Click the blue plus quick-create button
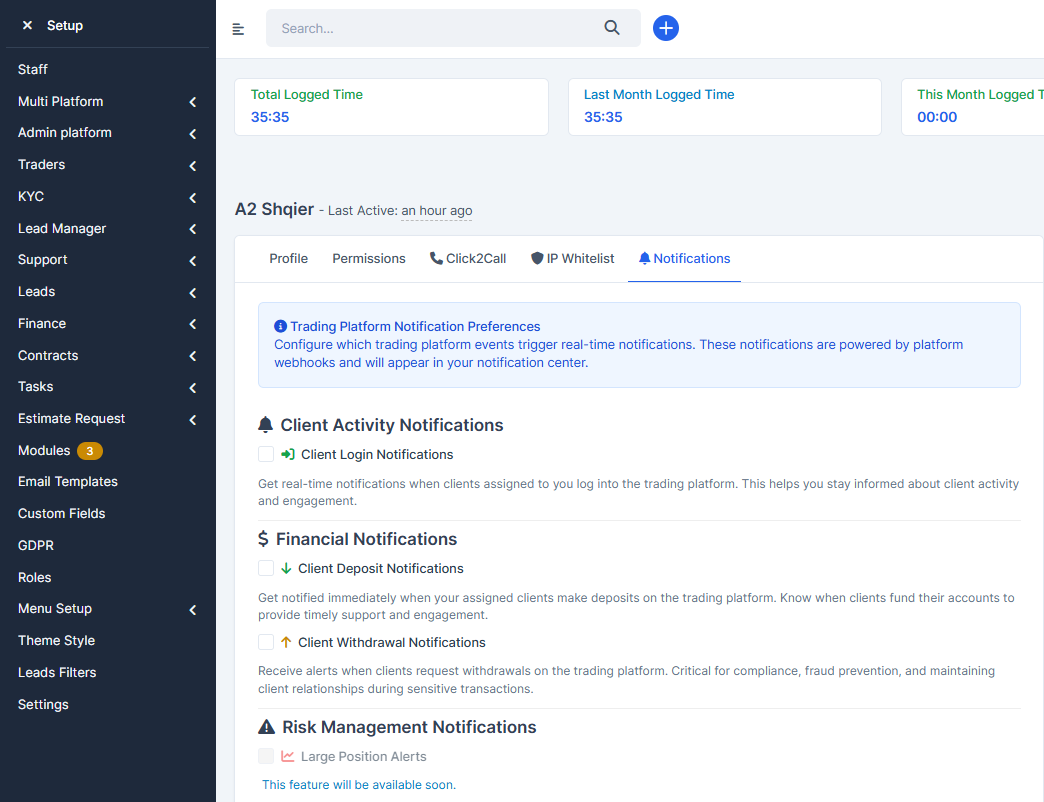Viewport: 1044px width, 802px height. pyautogui.click(x=666, y=28)
